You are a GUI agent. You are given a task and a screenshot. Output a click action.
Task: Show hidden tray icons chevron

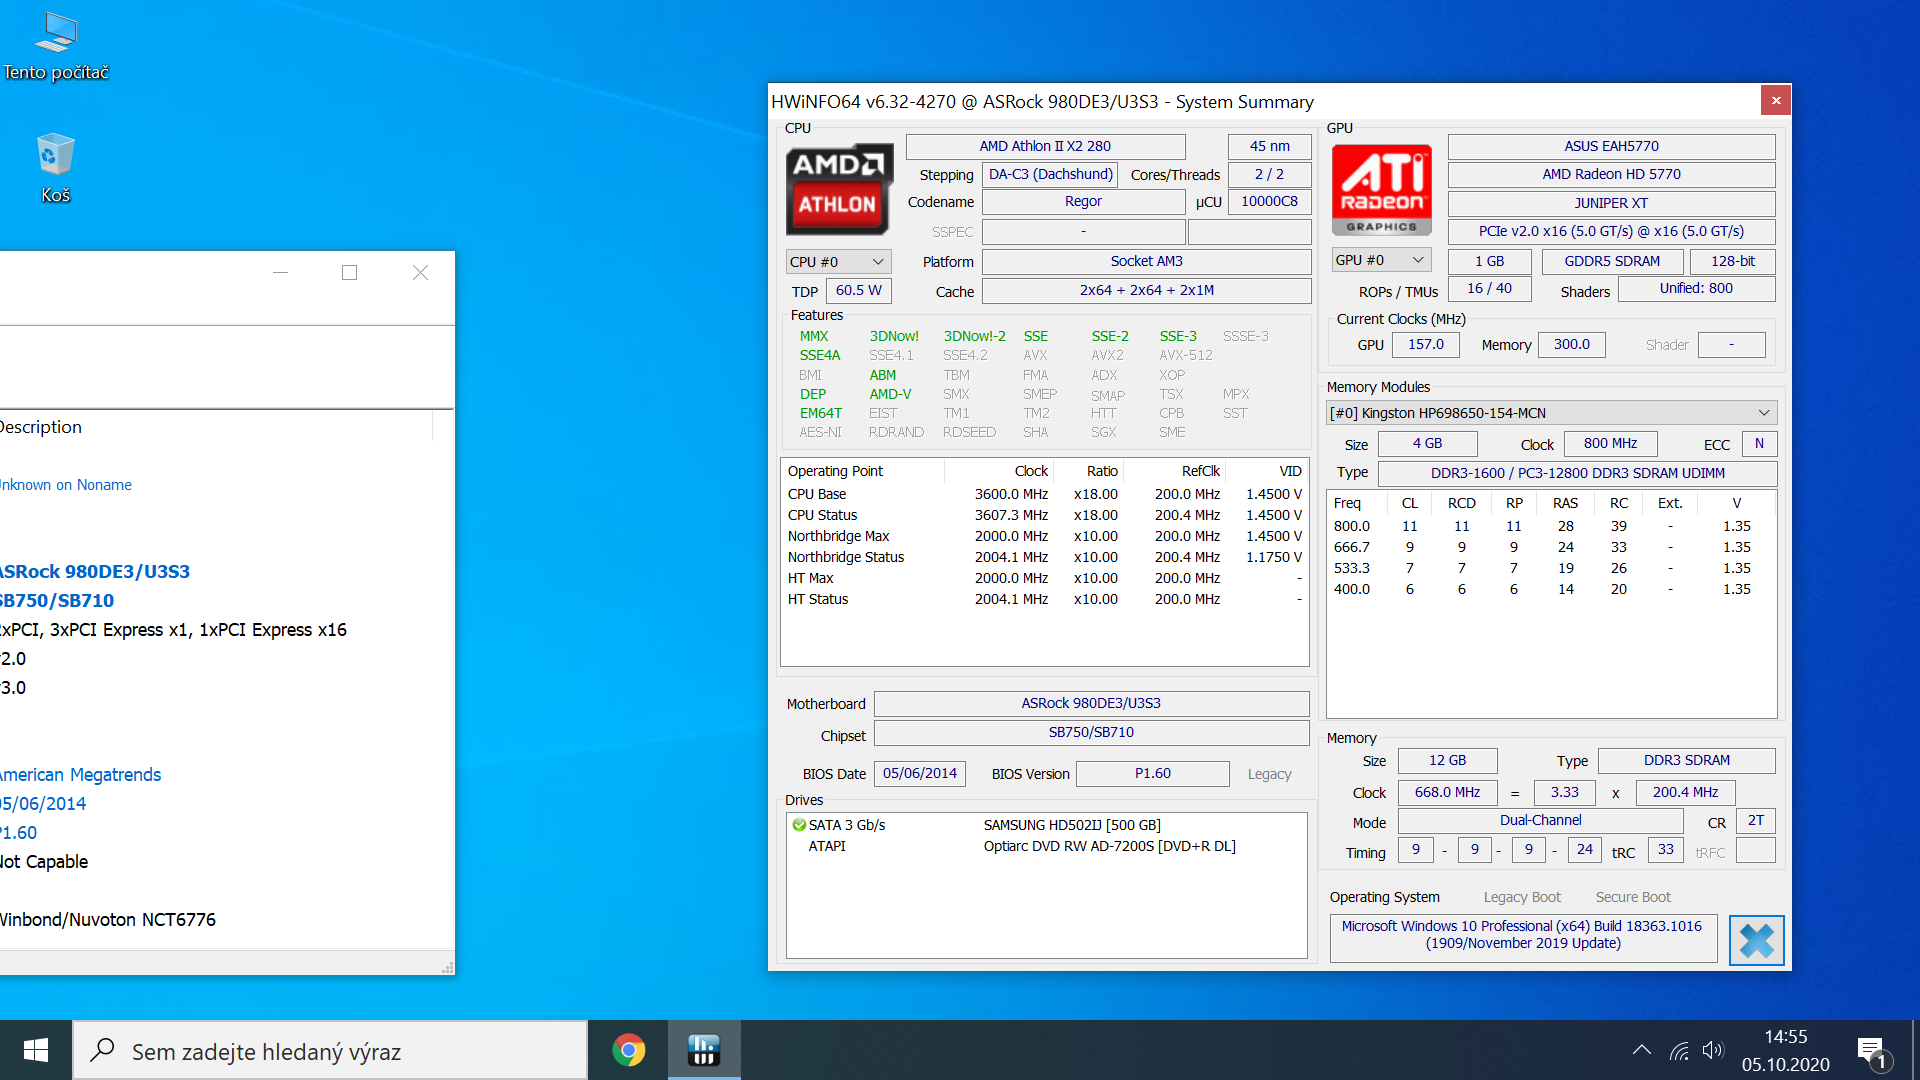1641,1050
